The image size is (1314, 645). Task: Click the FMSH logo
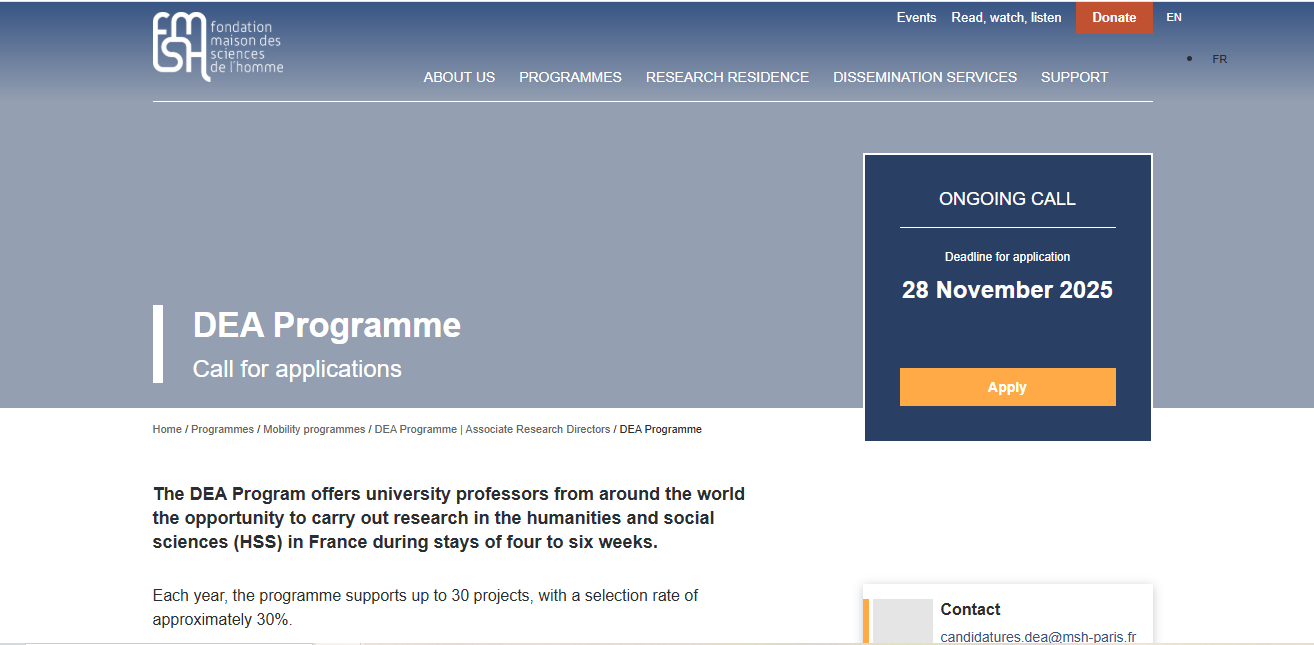(x=217, y=47)
